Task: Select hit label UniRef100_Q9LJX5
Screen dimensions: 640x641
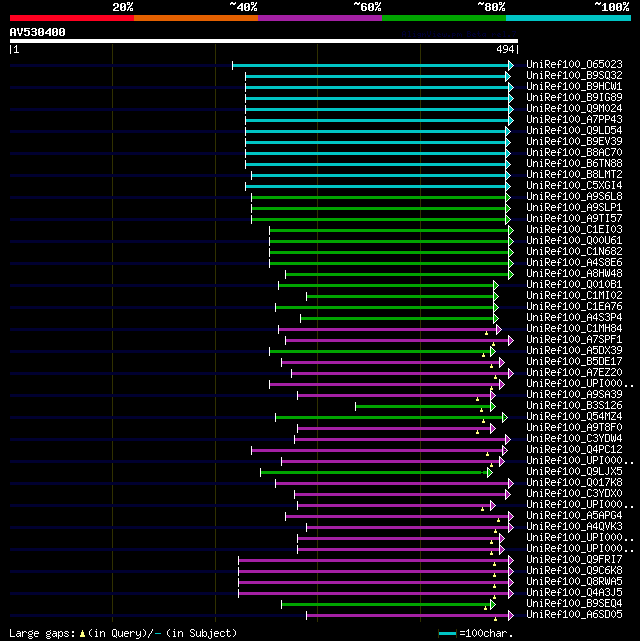Action: 574,472
